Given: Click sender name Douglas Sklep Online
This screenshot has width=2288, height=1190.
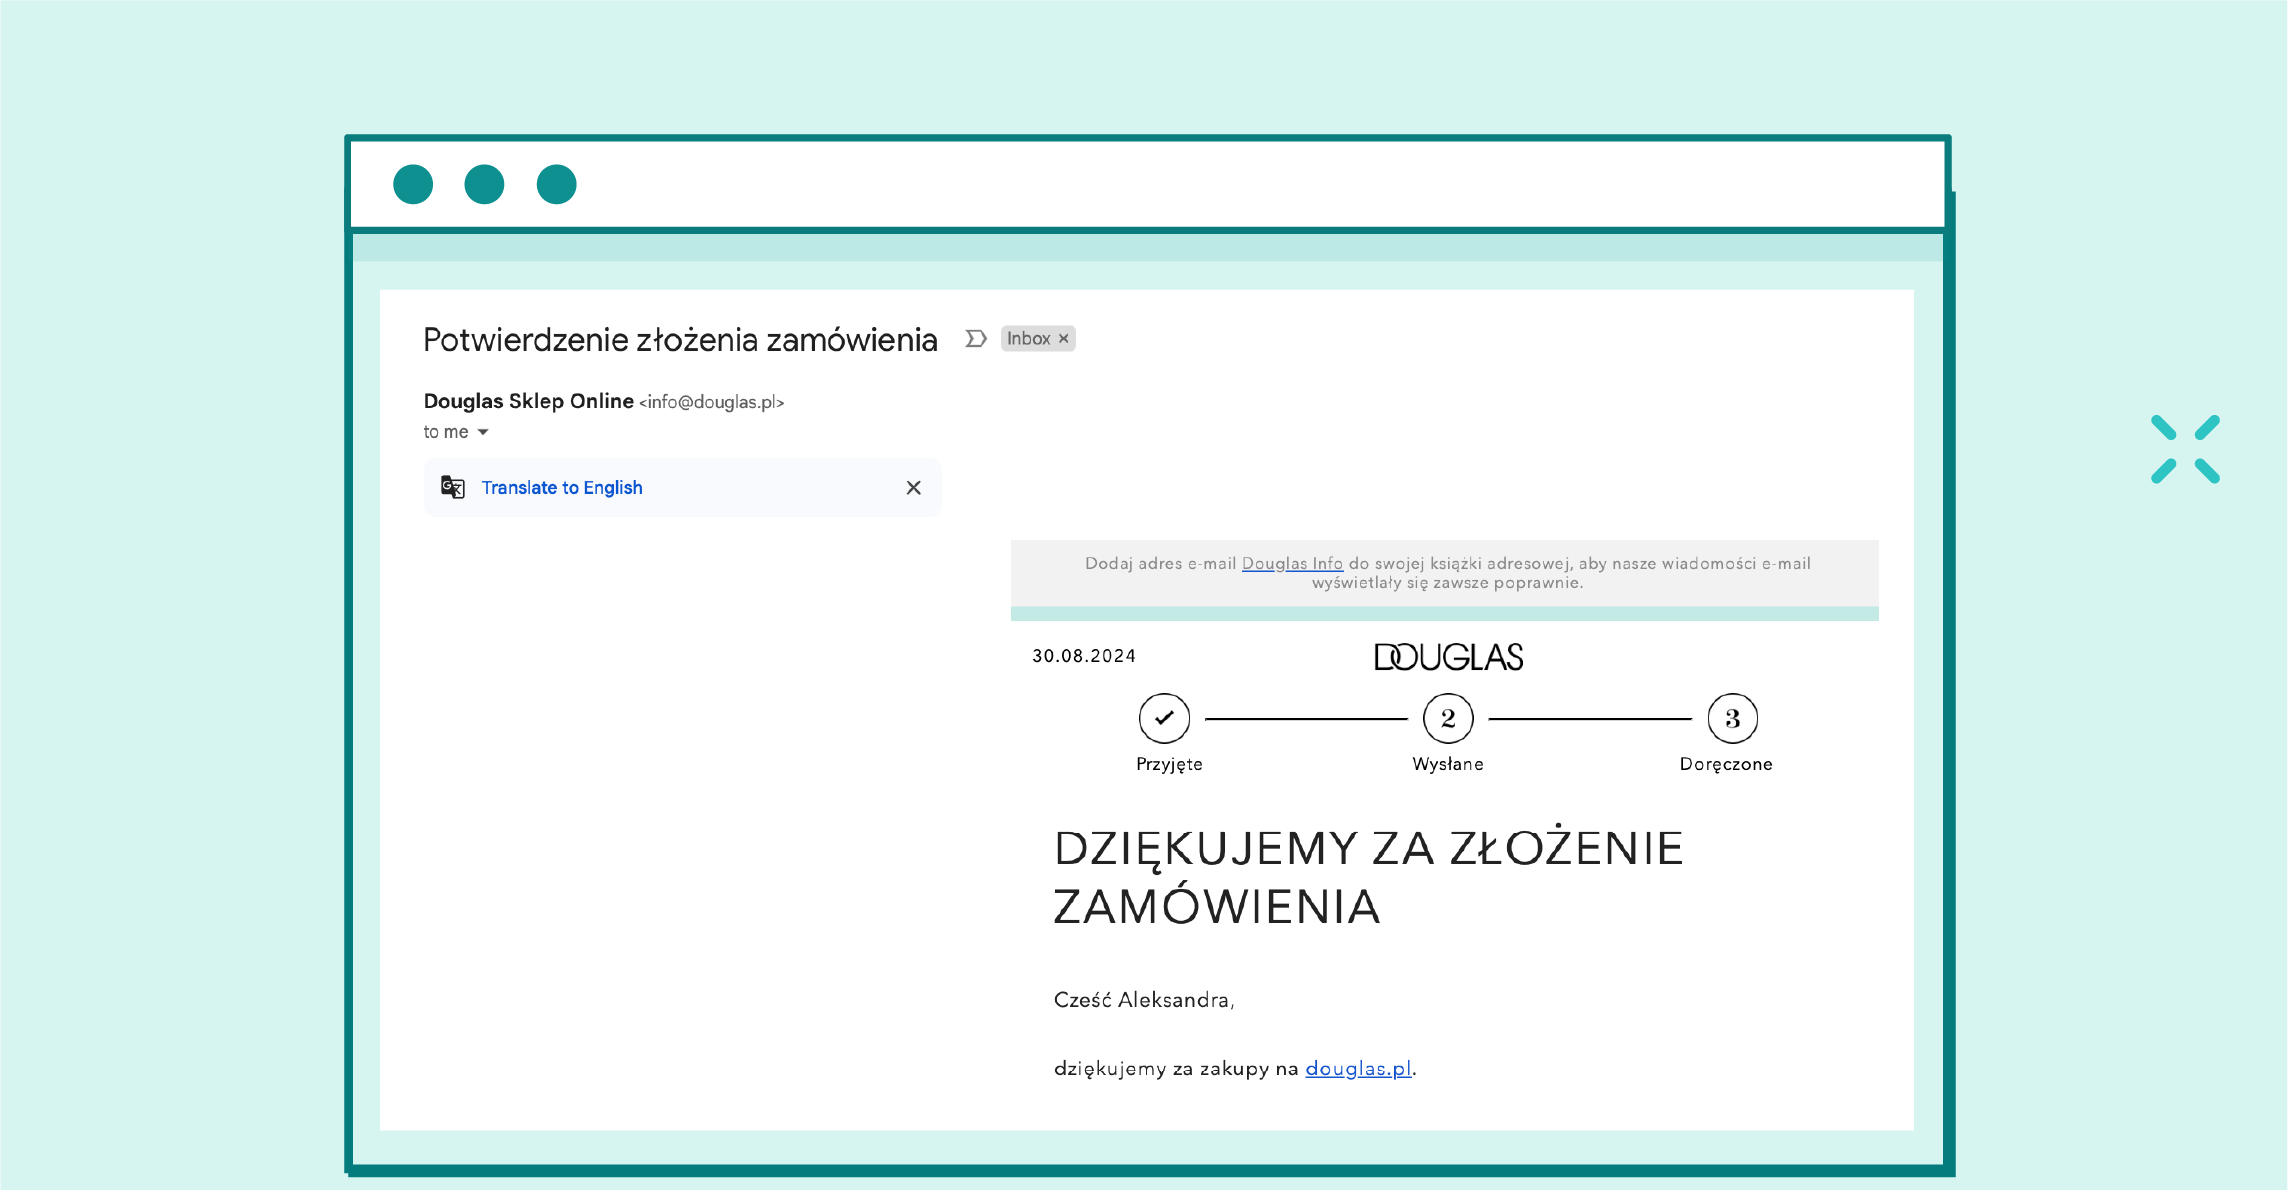Looking at the screenshot, I should pos(528,401).
